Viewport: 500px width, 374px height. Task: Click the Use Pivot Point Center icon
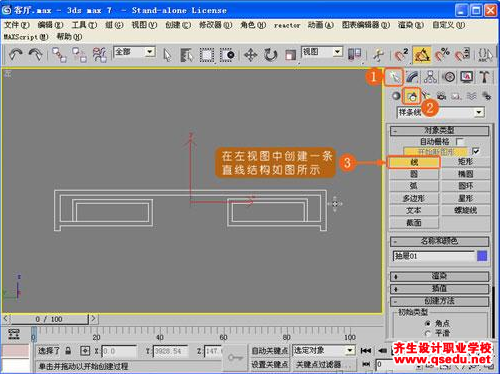355,54
